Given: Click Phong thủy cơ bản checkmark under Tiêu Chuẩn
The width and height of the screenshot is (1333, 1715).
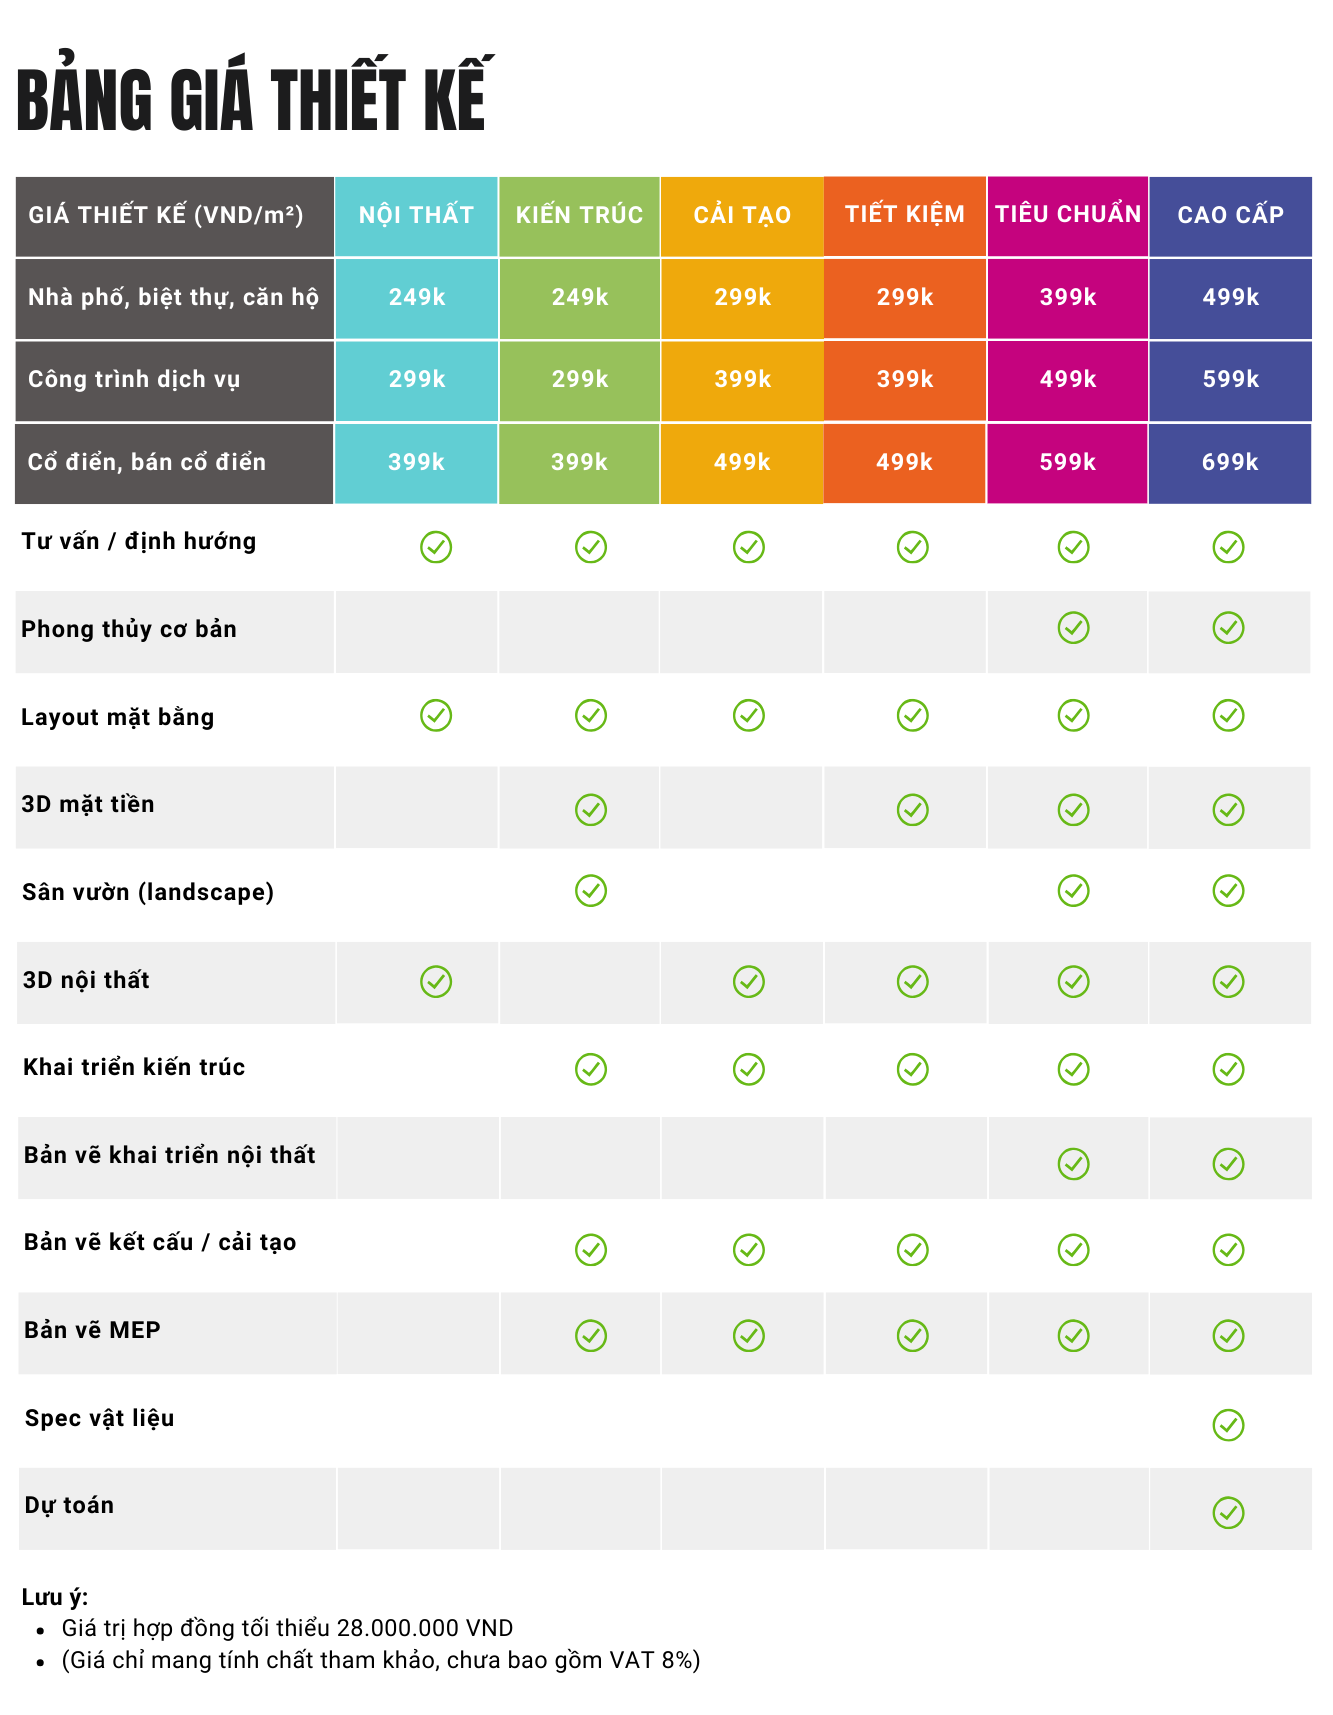Looking at the screenshot, I should [x=1073, y=628].
